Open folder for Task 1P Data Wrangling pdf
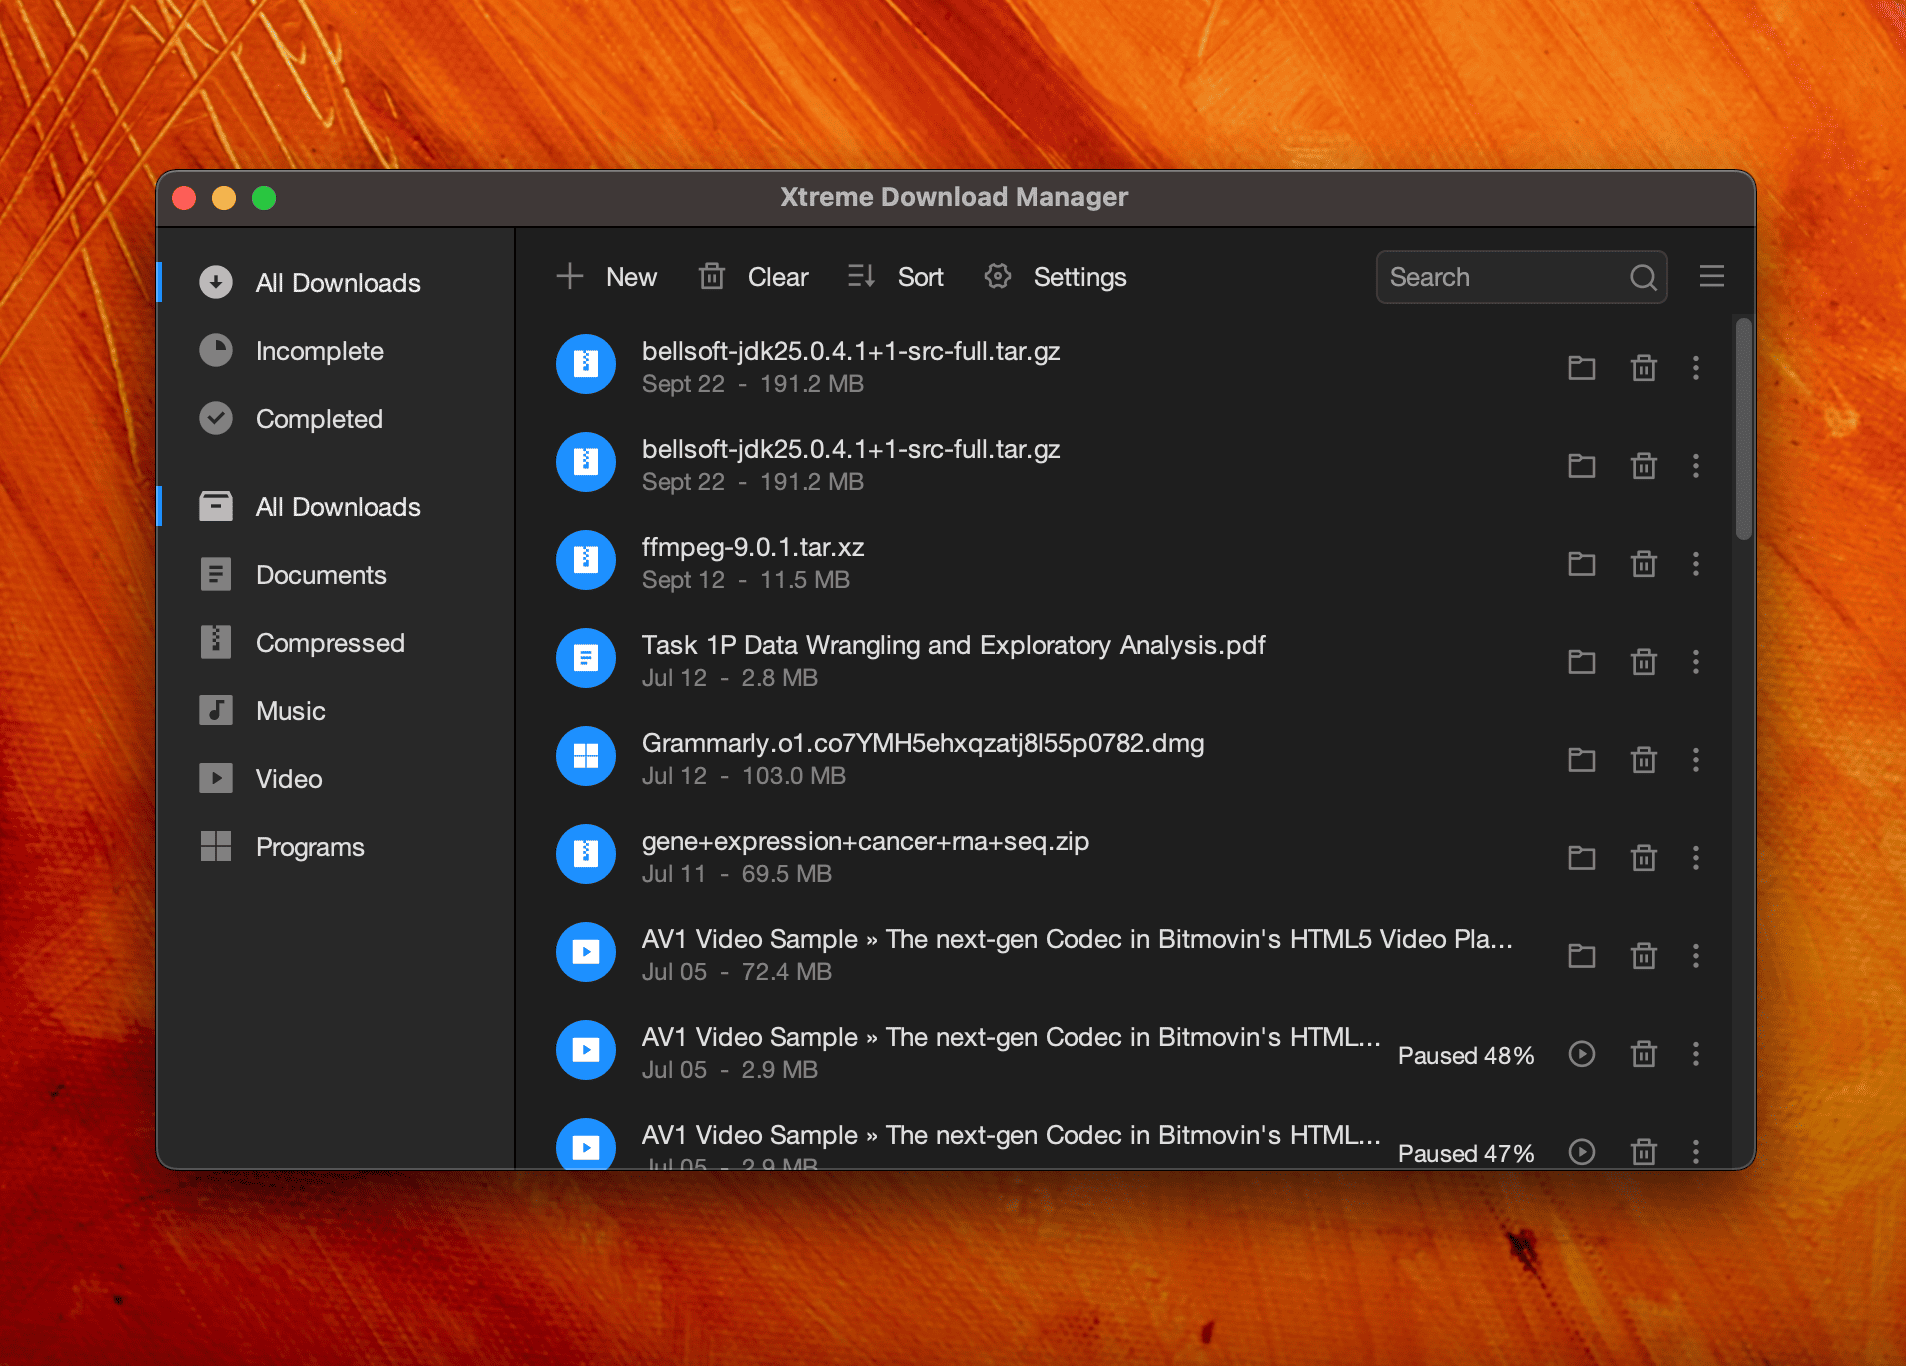1906x1366 pixels. (1581, 662)
